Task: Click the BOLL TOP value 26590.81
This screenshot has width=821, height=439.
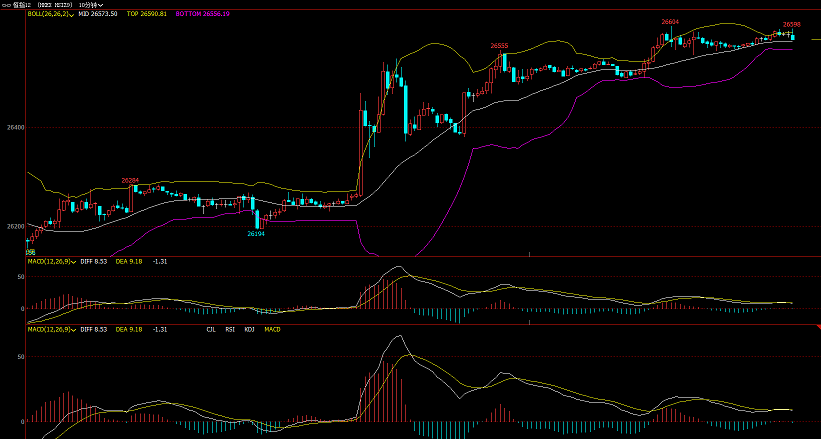Action: [x=147, y=14]
